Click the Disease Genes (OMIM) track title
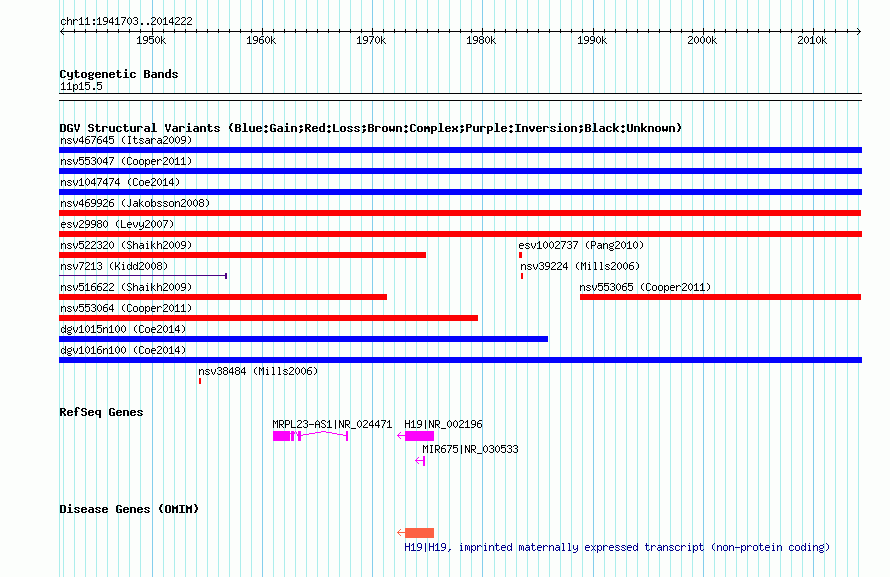Screen dimensions: 890x577 129,509
